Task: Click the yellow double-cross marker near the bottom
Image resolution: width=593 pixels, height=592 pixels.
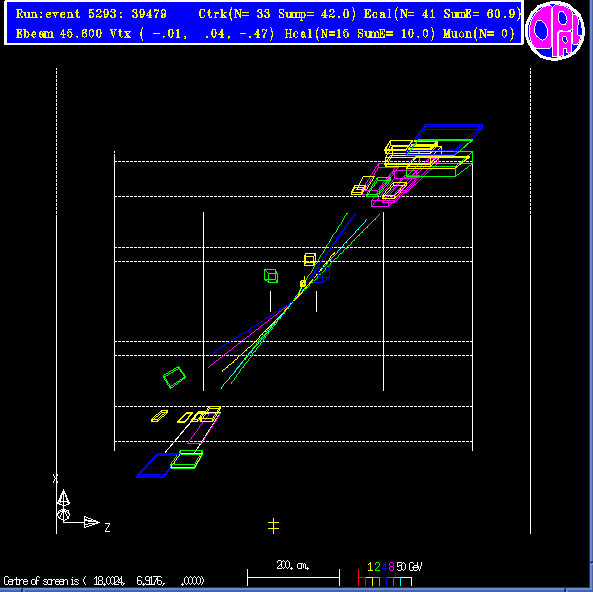Action: (x=273, y=526)
